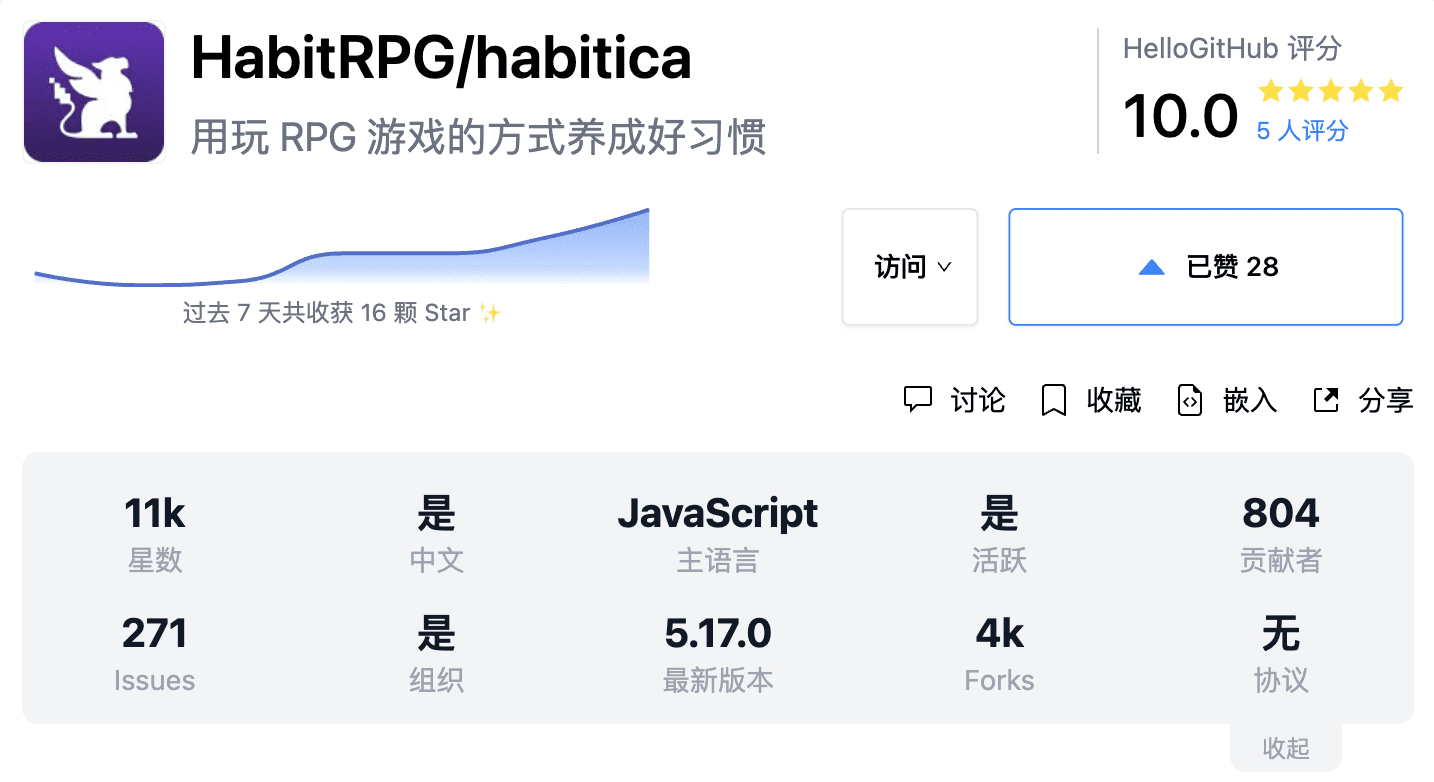
Task: Click the star history trend chart
Action: (x=340, y=250)
